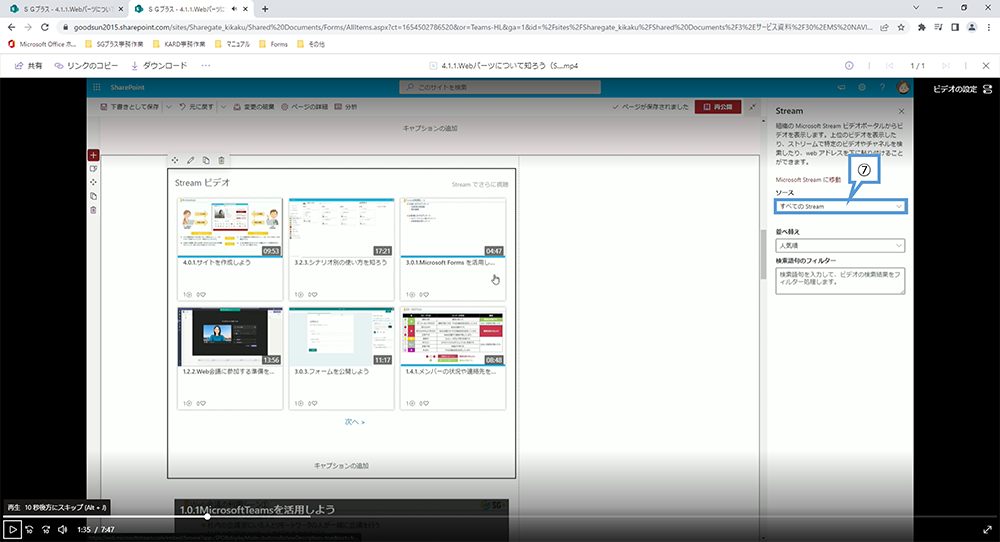Open the user profile avatar

tap(903, 87)
